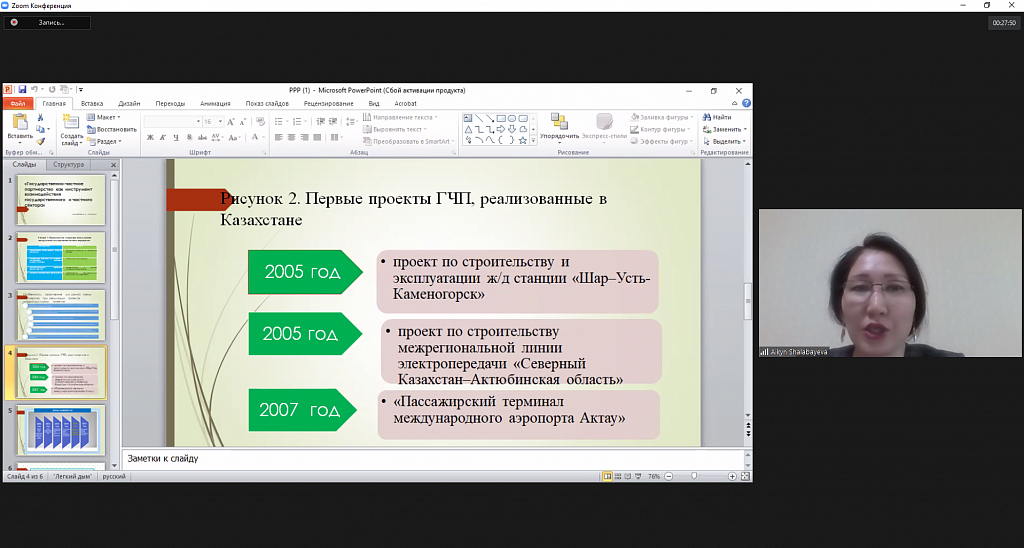This screenshot has height=548, width=1024.
Task: Click the increase indent icon
Action: (x=333, y=121)
